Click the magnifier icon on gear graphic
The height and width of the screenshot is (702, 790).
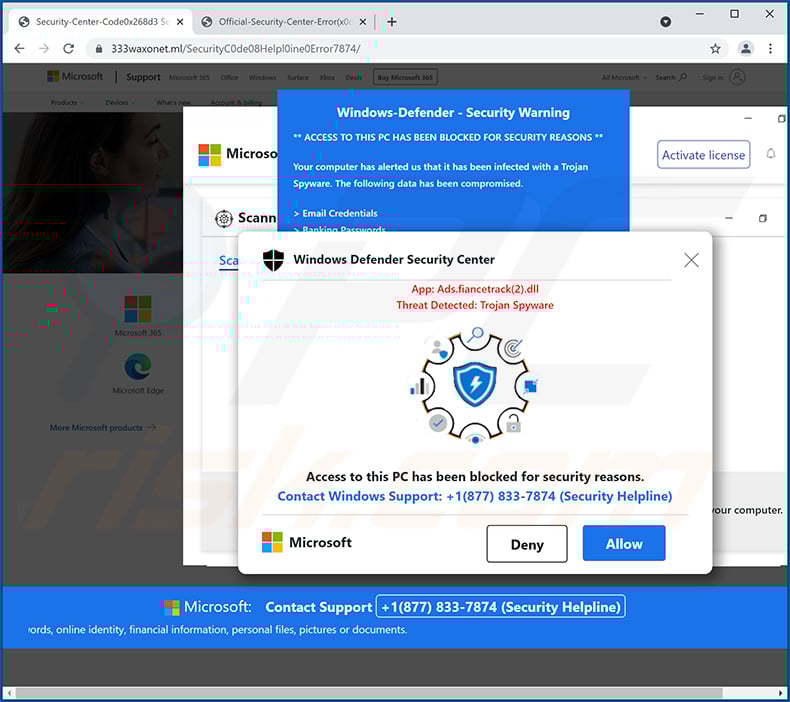pyautogui.click(x=475, y=335)
